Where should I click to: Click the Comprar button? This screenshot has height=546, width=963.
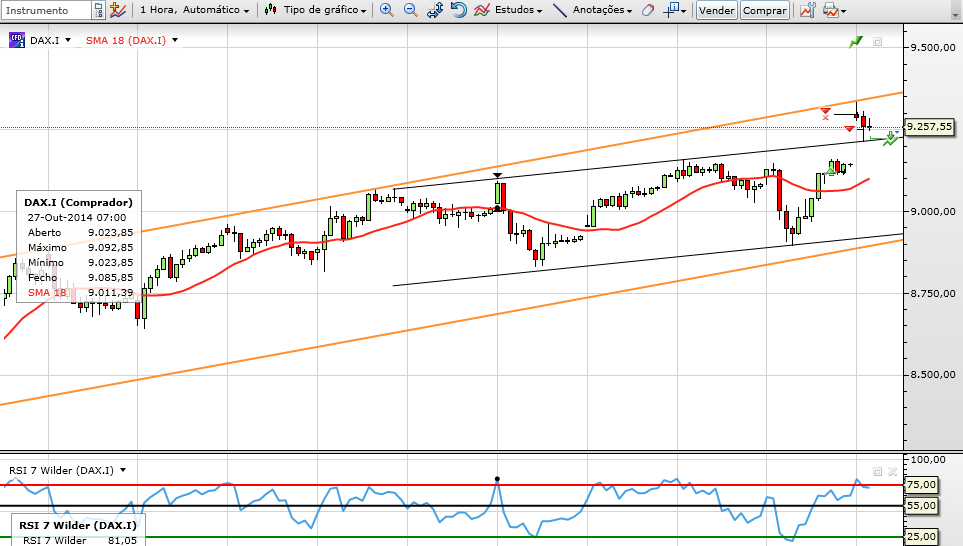(765, 10)
